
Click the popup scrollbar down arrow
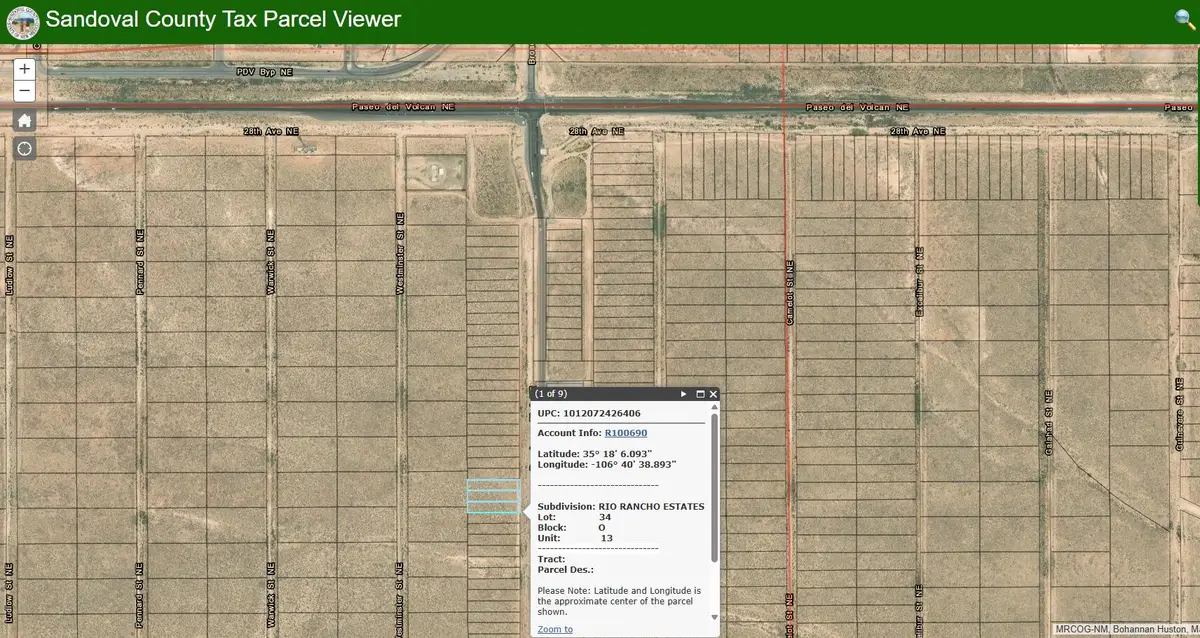714,616
